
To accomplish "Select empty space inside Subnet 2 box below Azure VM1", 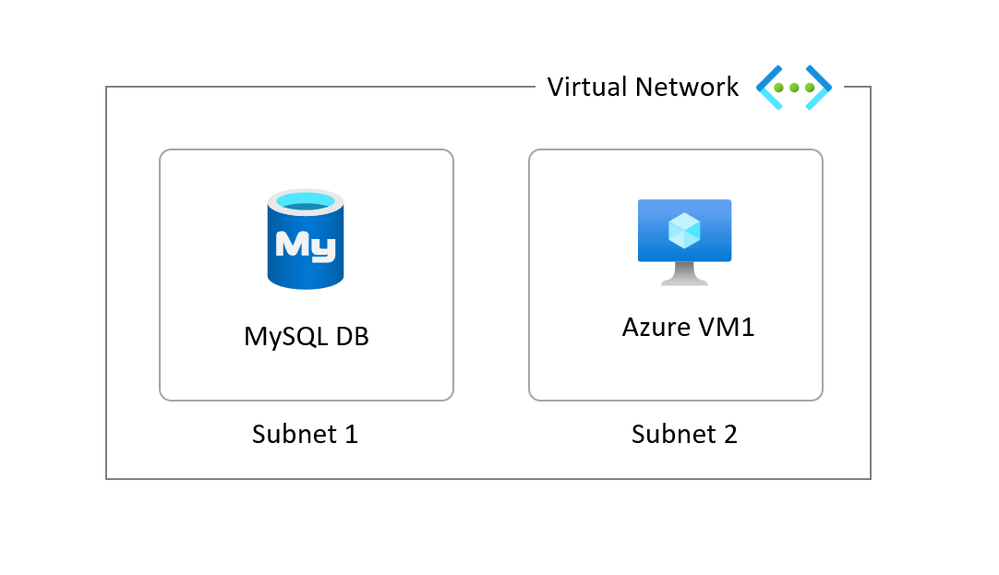I will 675,371.
